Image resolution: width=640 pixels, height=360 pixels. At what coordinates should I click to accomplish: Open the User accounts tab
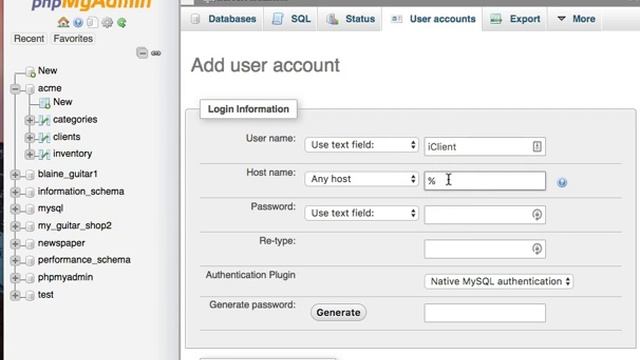pos(433,19)
